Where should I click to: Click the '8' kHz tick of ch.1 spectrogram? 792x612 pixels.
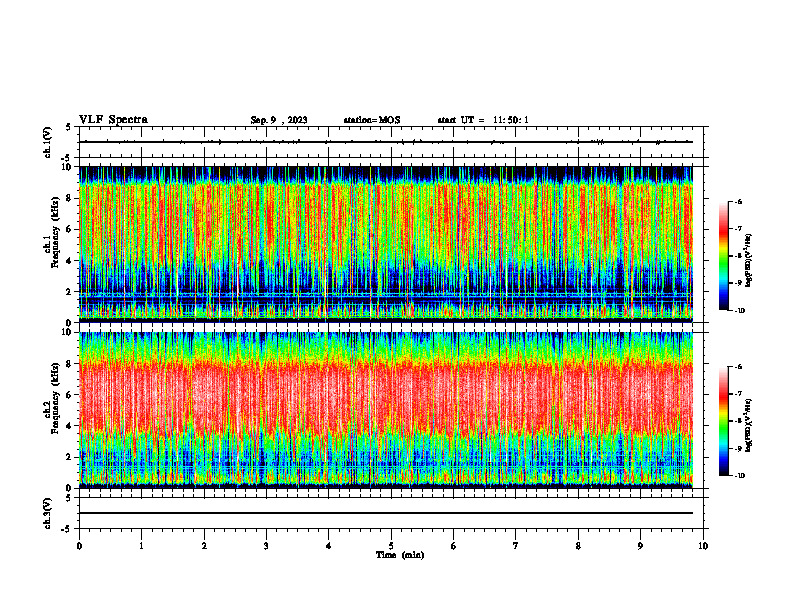tap(70, 198)
